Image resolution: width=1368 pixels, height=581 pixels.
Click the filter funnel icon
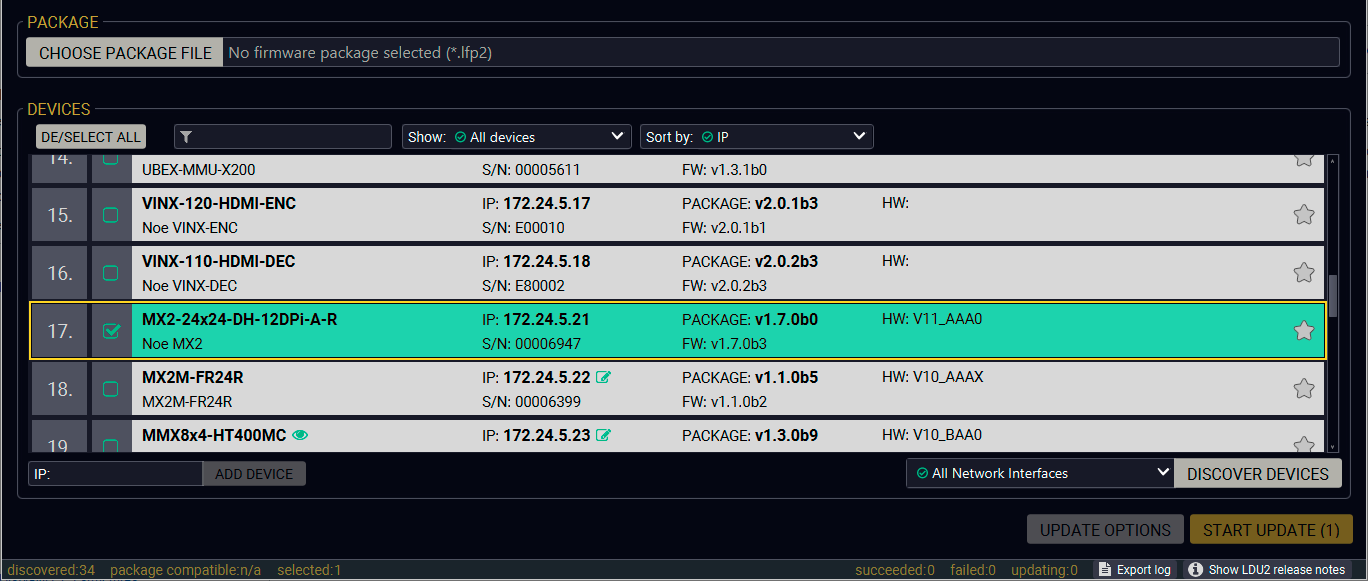(x=186, y=137)
